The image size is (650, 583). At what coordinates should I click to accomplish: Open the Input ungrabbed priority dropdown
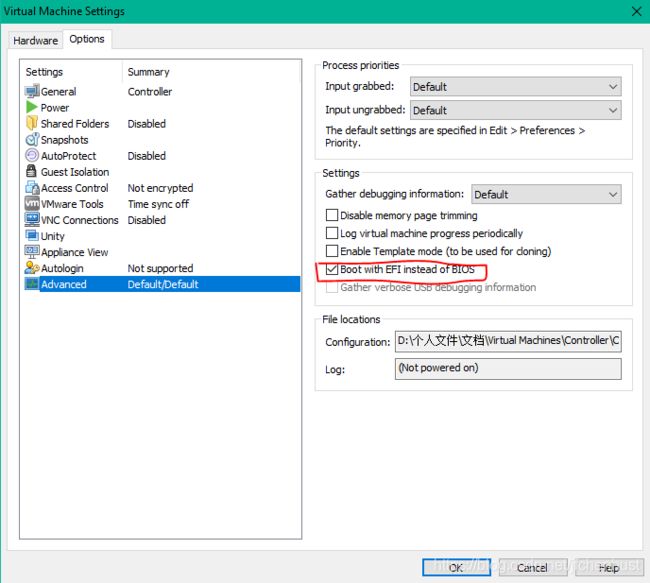pyautogui.click(x=516, y=110)
